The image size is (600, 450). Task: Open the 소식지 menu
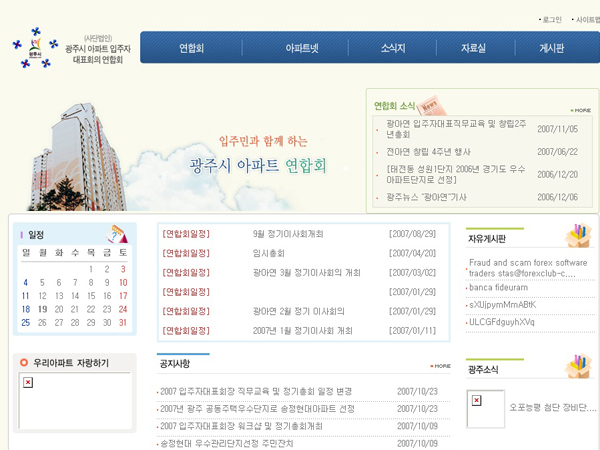pyautogui.click(x=392, y=47)
